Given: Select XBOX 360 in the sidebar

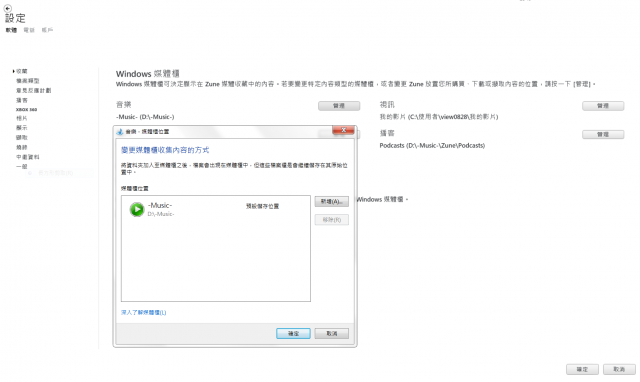Looking at the screenshot, I should click(27, 109).
